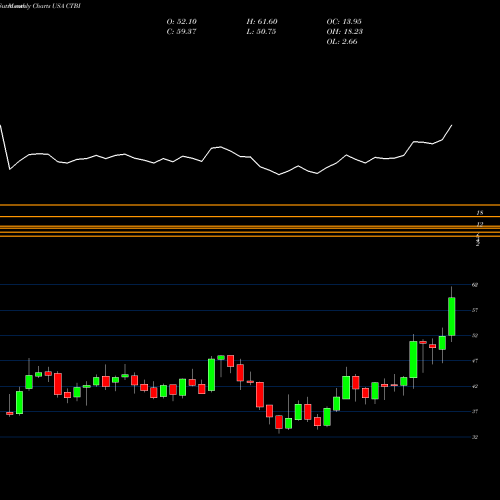This screenshot has width=500, height=500.
Task: Click the 57 price axis label
Action: pyautogui.click(x=475, y=310)
